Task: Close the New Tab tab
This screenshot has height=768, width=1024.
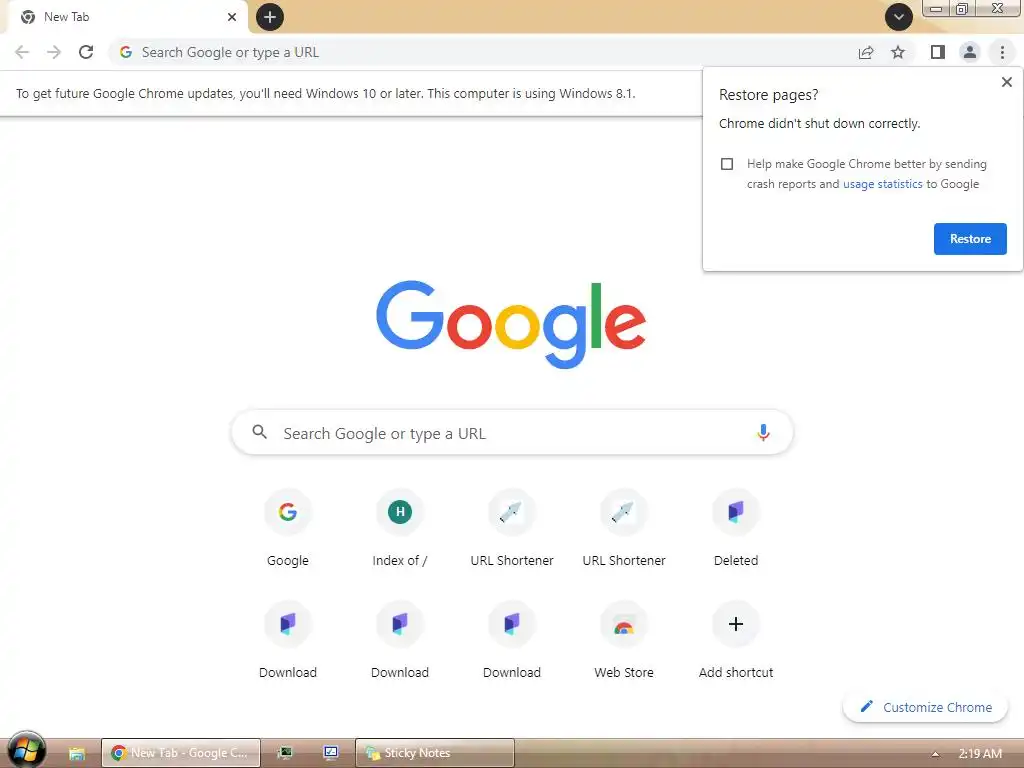Action: 232,17
